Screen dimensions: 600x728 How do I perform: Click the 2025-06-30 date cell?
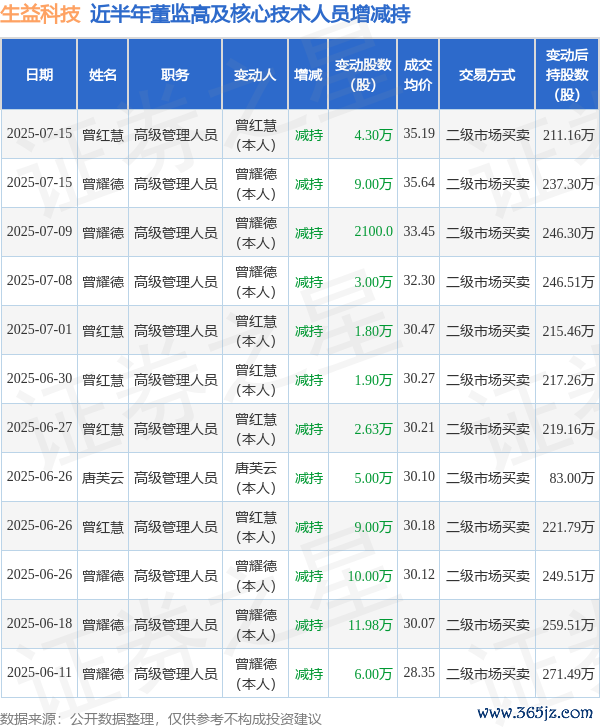pyautogui.click(x=39, y=378)
